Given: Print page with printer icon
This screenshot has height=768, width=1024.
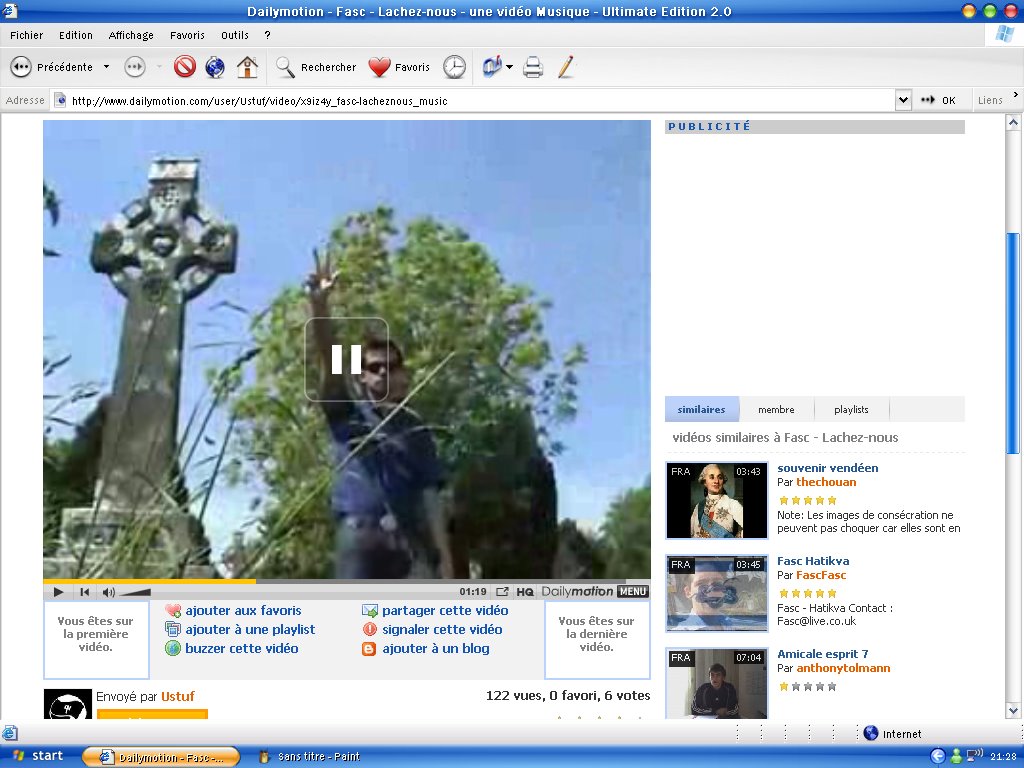Looking at the screenshot, I should (x=533, y=67).
